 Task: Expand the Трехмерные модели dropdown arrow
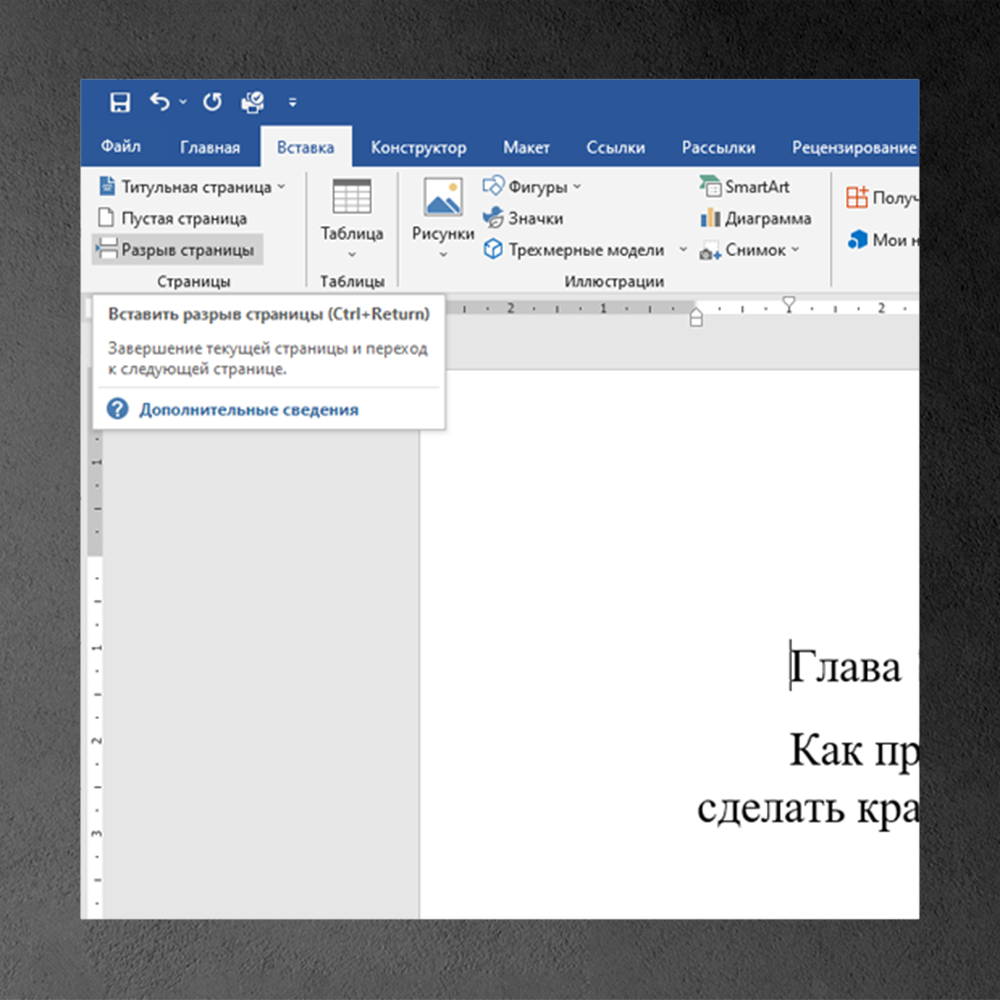point(683,249)
